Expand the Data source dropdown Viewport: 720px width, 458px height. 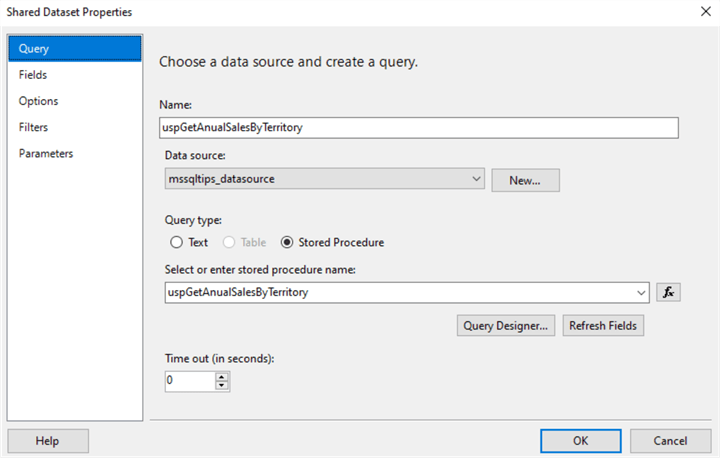[x=476, y=179]
